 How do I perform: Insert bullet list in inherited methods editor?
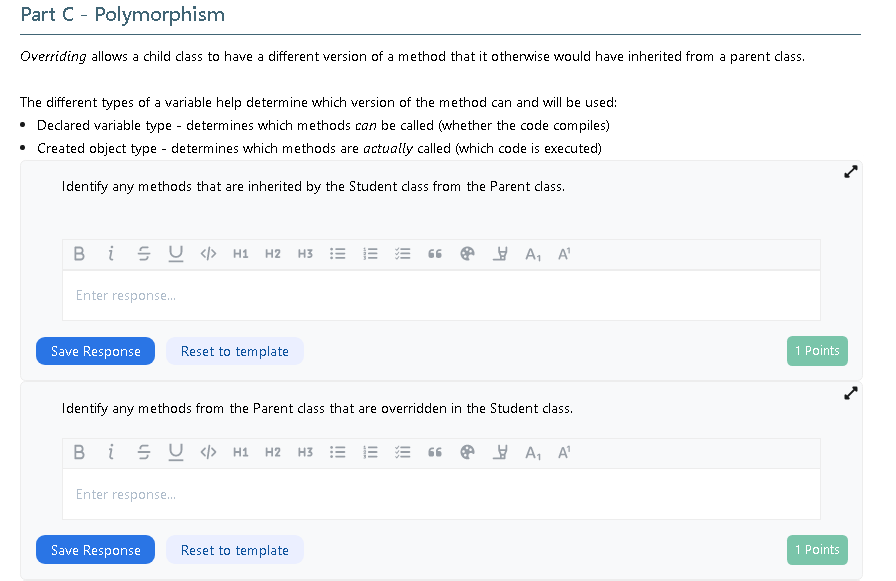[338, 254]
